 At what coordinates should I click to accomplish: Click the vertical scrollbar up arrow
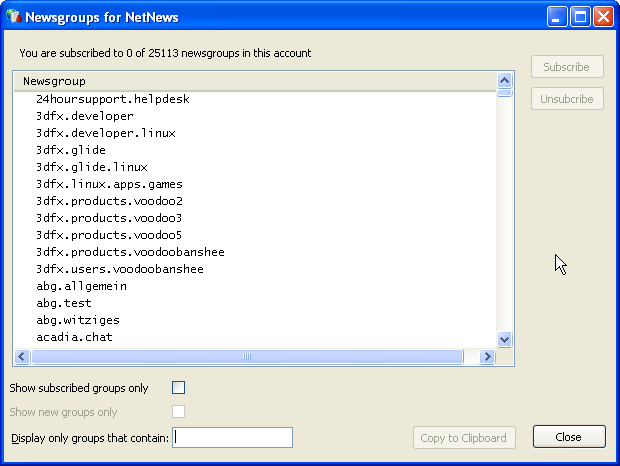click(505, 81)
